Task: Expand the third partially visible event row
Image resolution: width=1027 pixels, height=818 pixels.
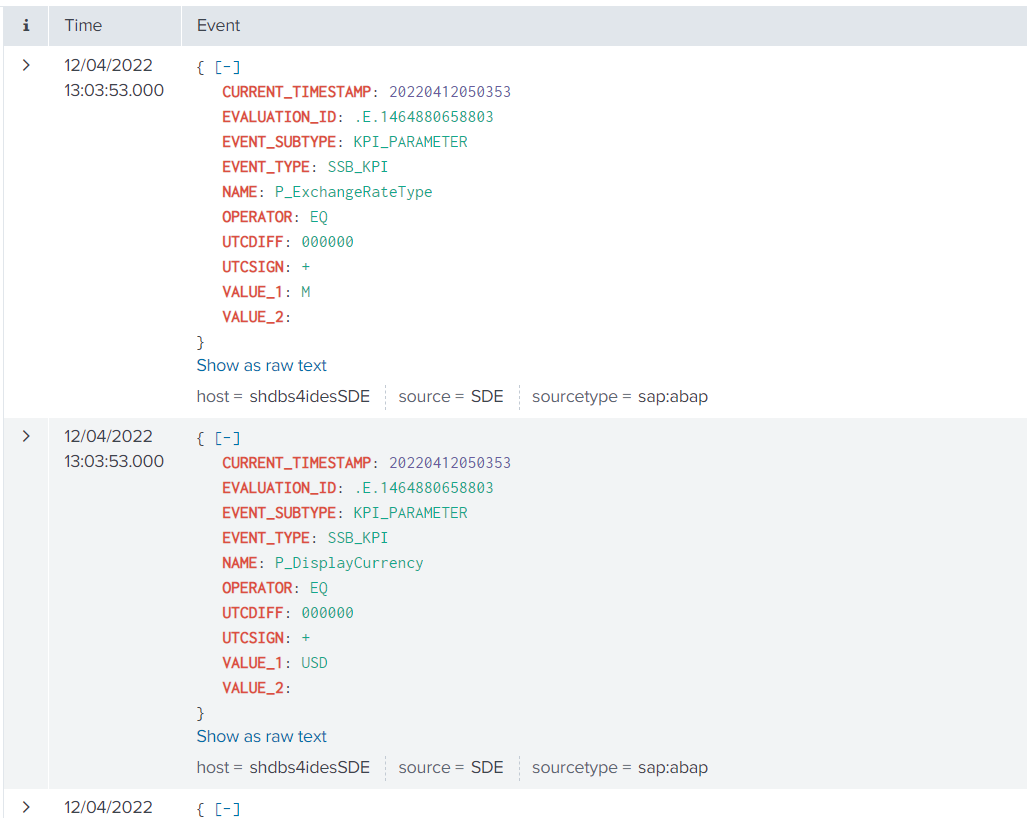Action: tap(26, 806)
